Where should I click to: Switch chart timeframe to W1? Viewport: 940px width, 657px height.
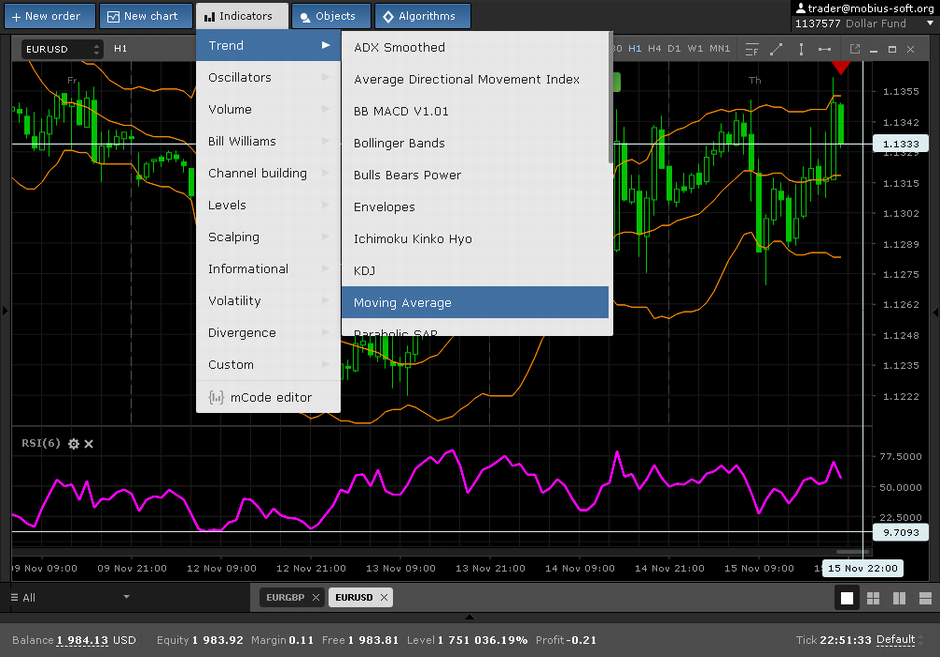(695, 49)
